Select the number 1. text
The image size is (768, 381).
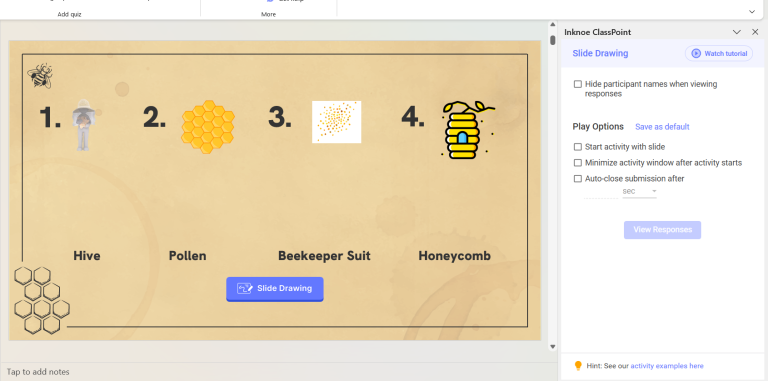click(x=50, y=118)
